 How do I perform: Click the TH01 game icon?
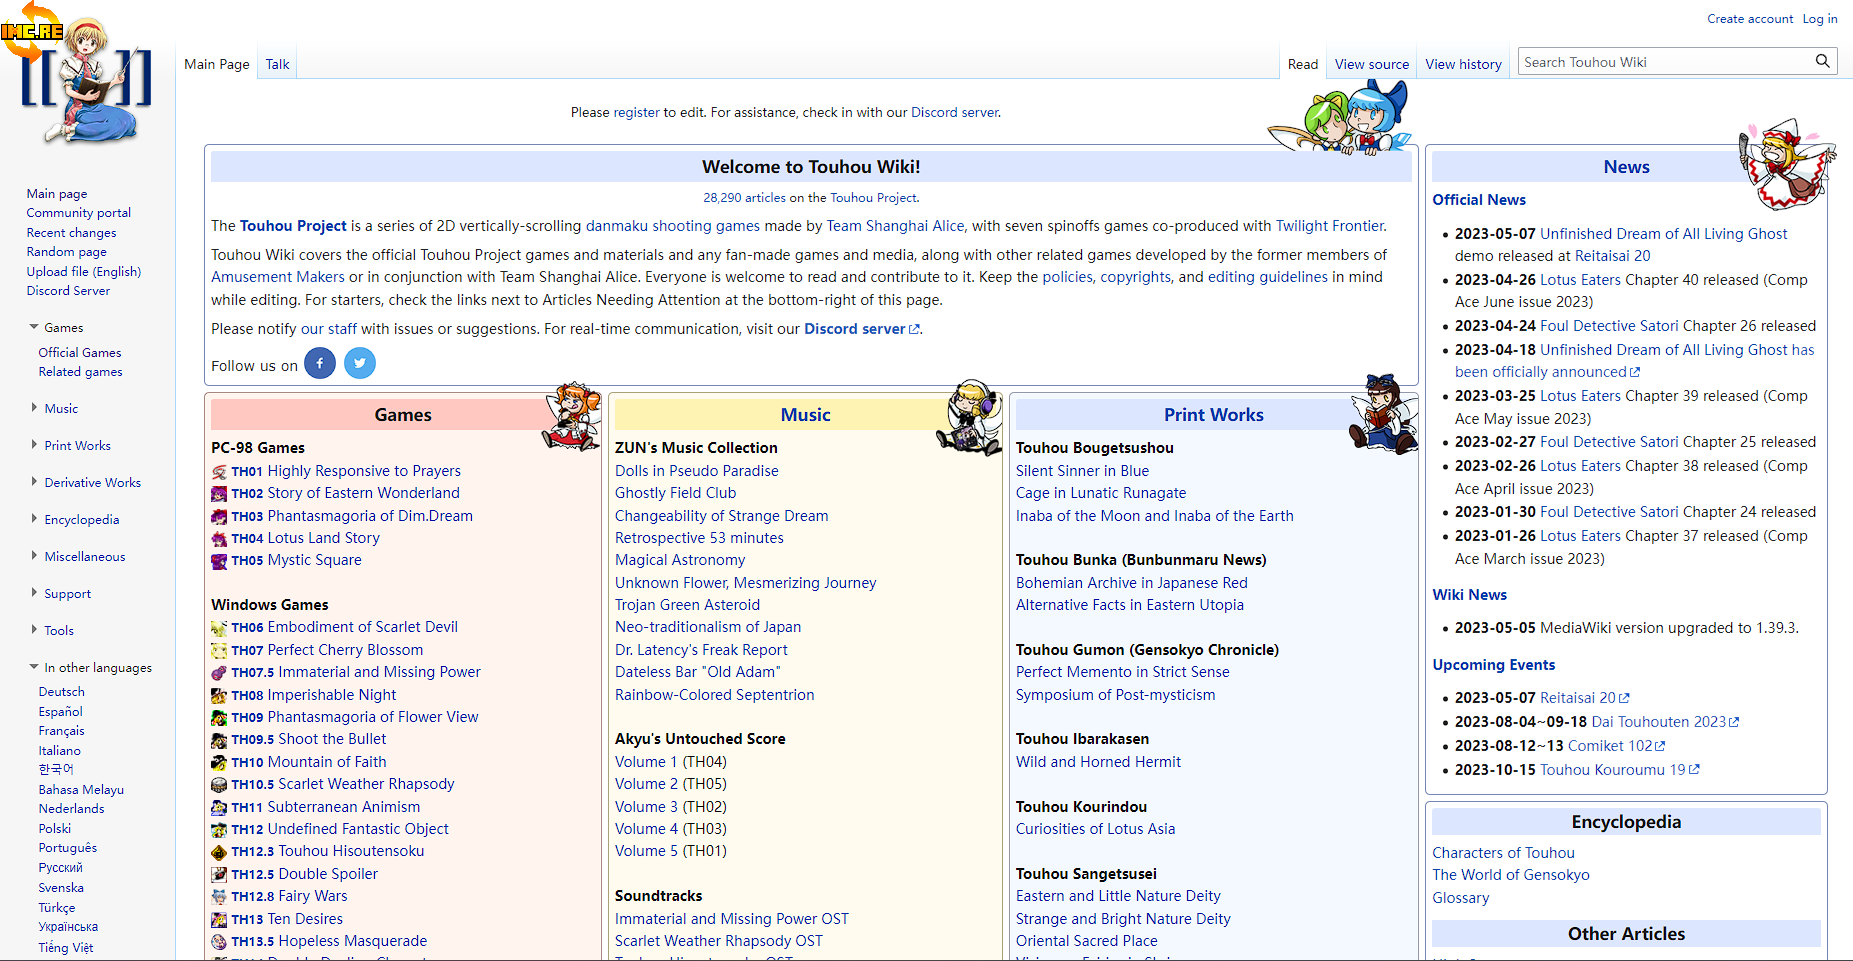point(219,472)
